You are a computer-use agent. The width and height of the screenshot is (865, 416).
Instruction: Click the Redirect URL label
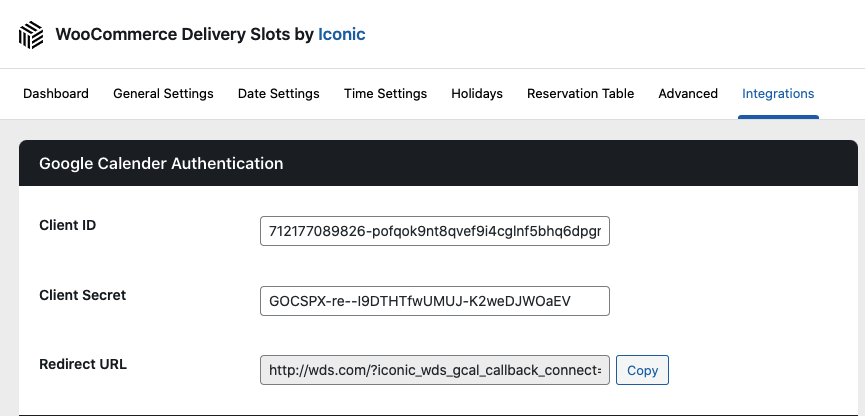coord(83,364)
